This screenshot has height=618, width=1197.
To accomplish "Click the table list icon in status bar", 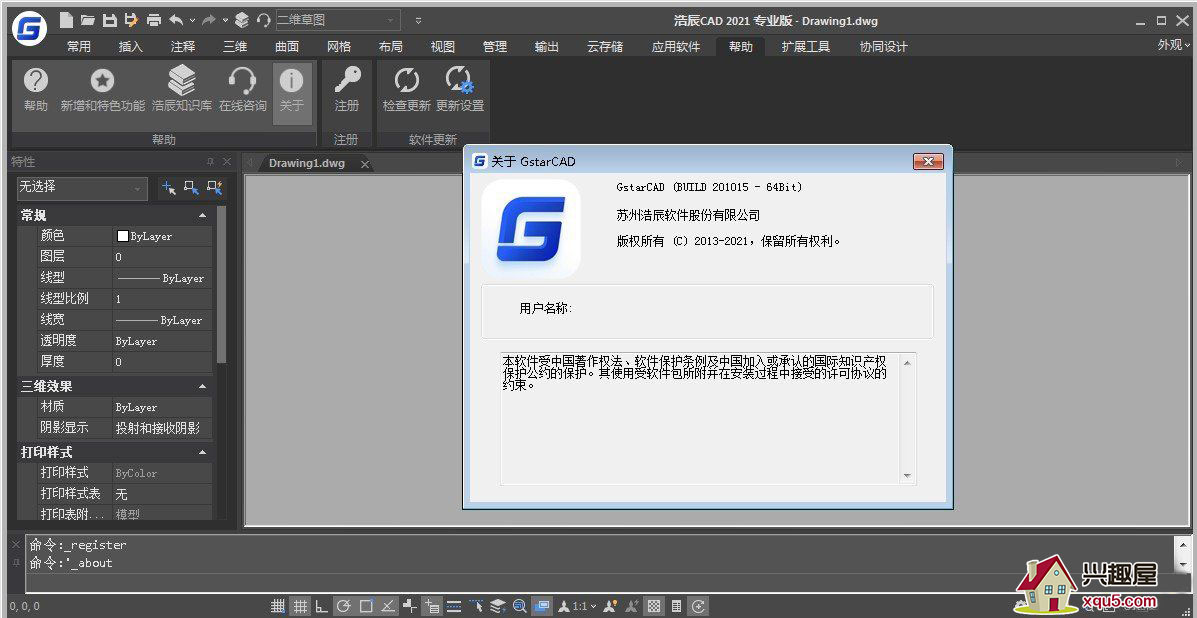I will coord(676,607).
